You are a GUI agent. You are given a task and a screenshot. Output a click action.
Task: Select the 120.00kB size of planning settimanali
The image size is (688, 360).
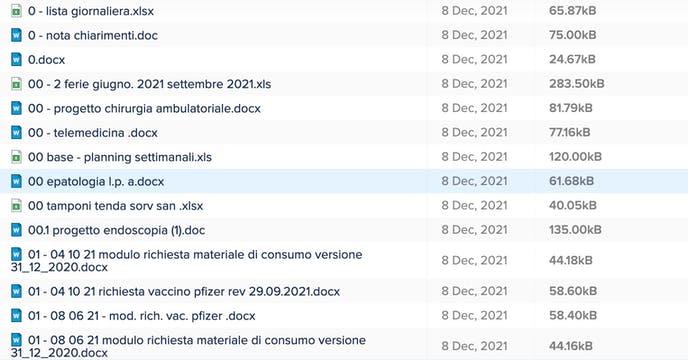[575, 157]
